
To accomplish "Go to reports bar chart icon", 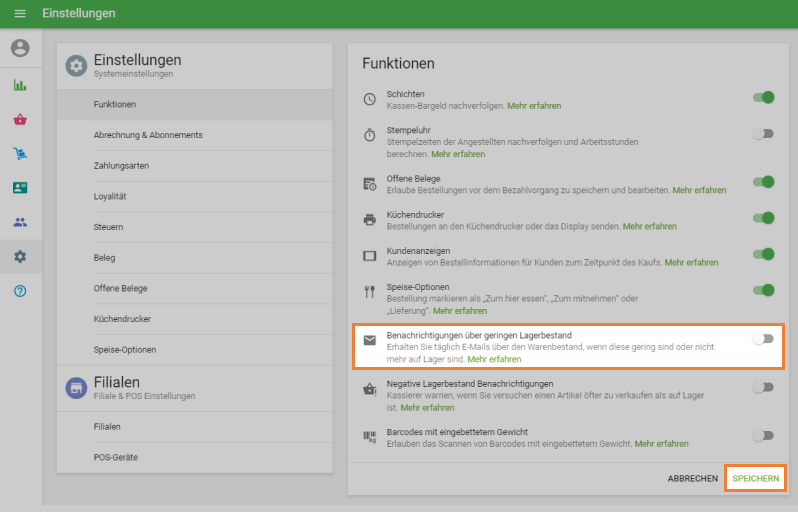I will tap(20, 85).
